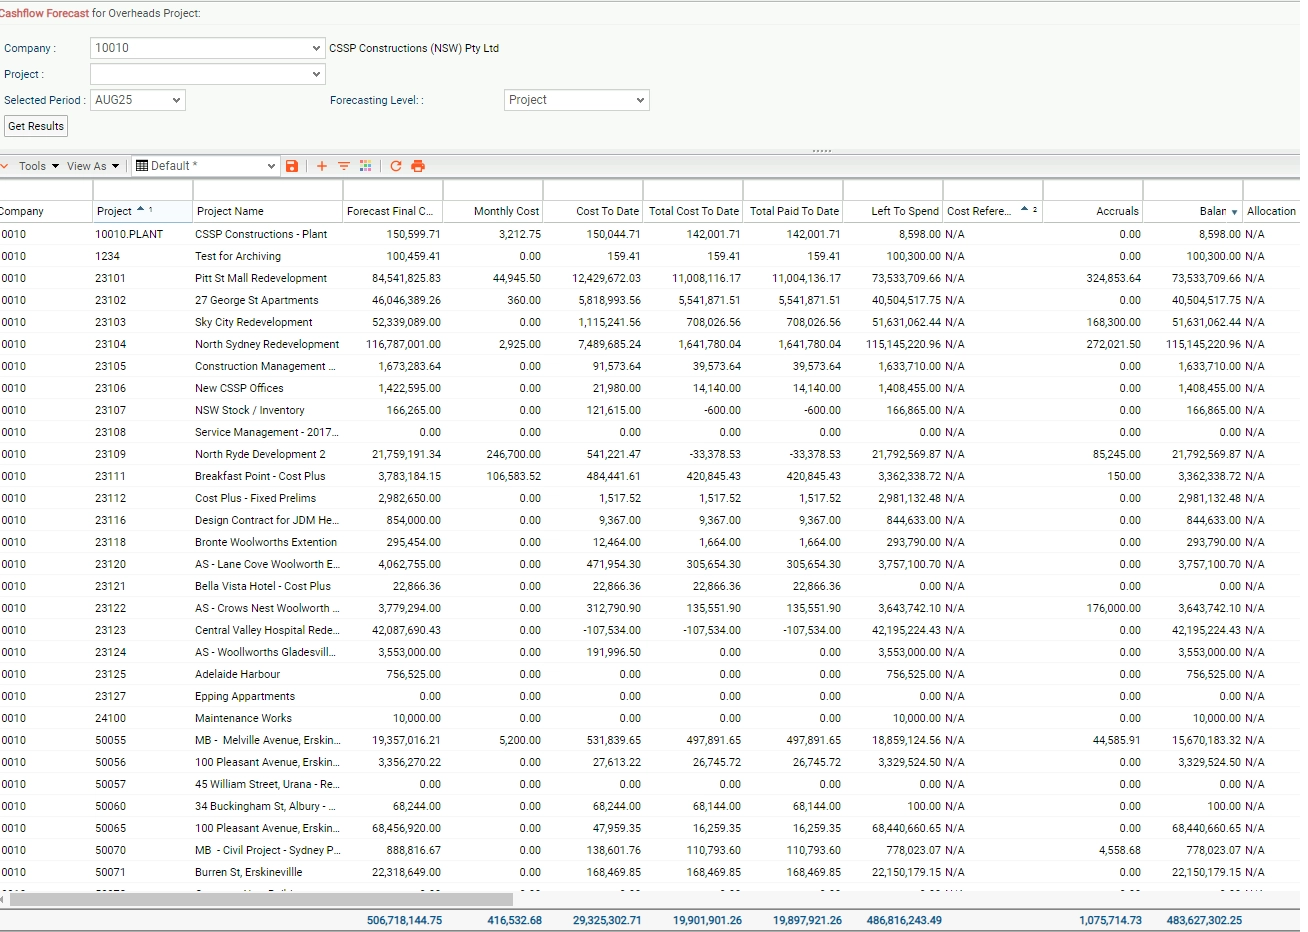Click left to spend total 486,816,243.49
The width and height of the screenshot is (1308, 932).
[x=904, y=920]
